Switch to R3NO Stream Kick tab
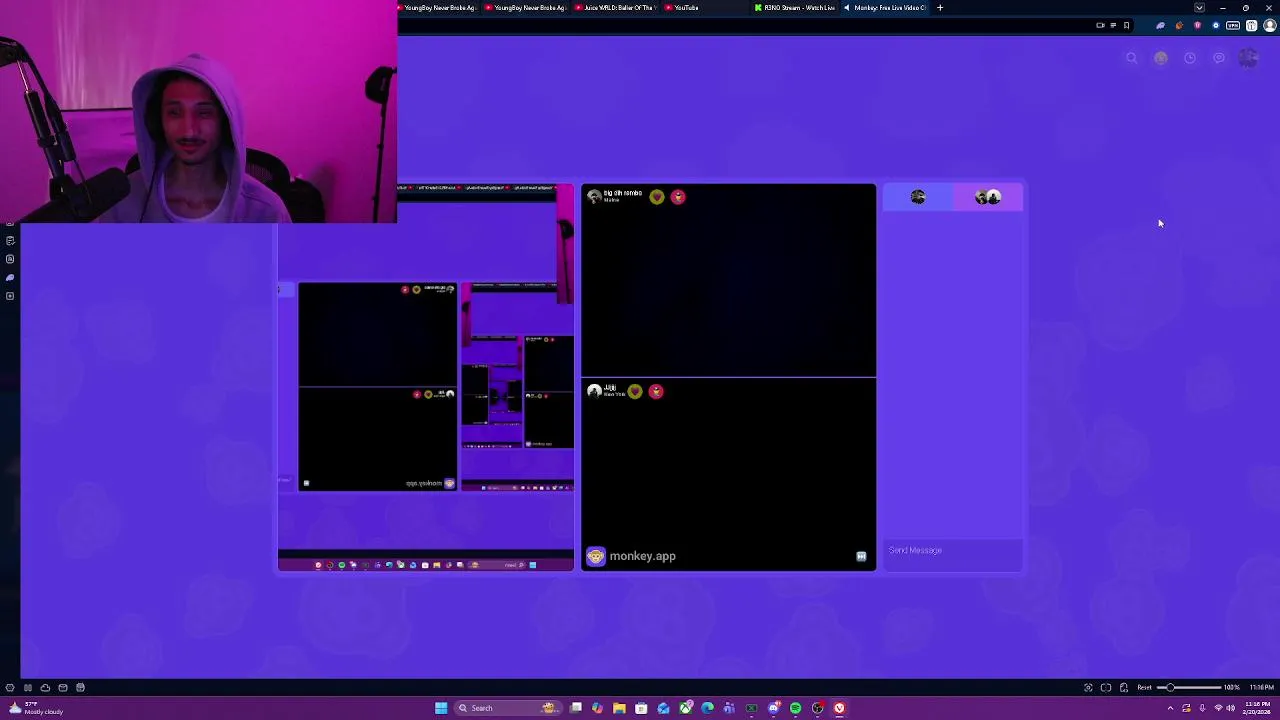Image resolution: width=1280 pixels, height=720 pixels. [795, 8]
